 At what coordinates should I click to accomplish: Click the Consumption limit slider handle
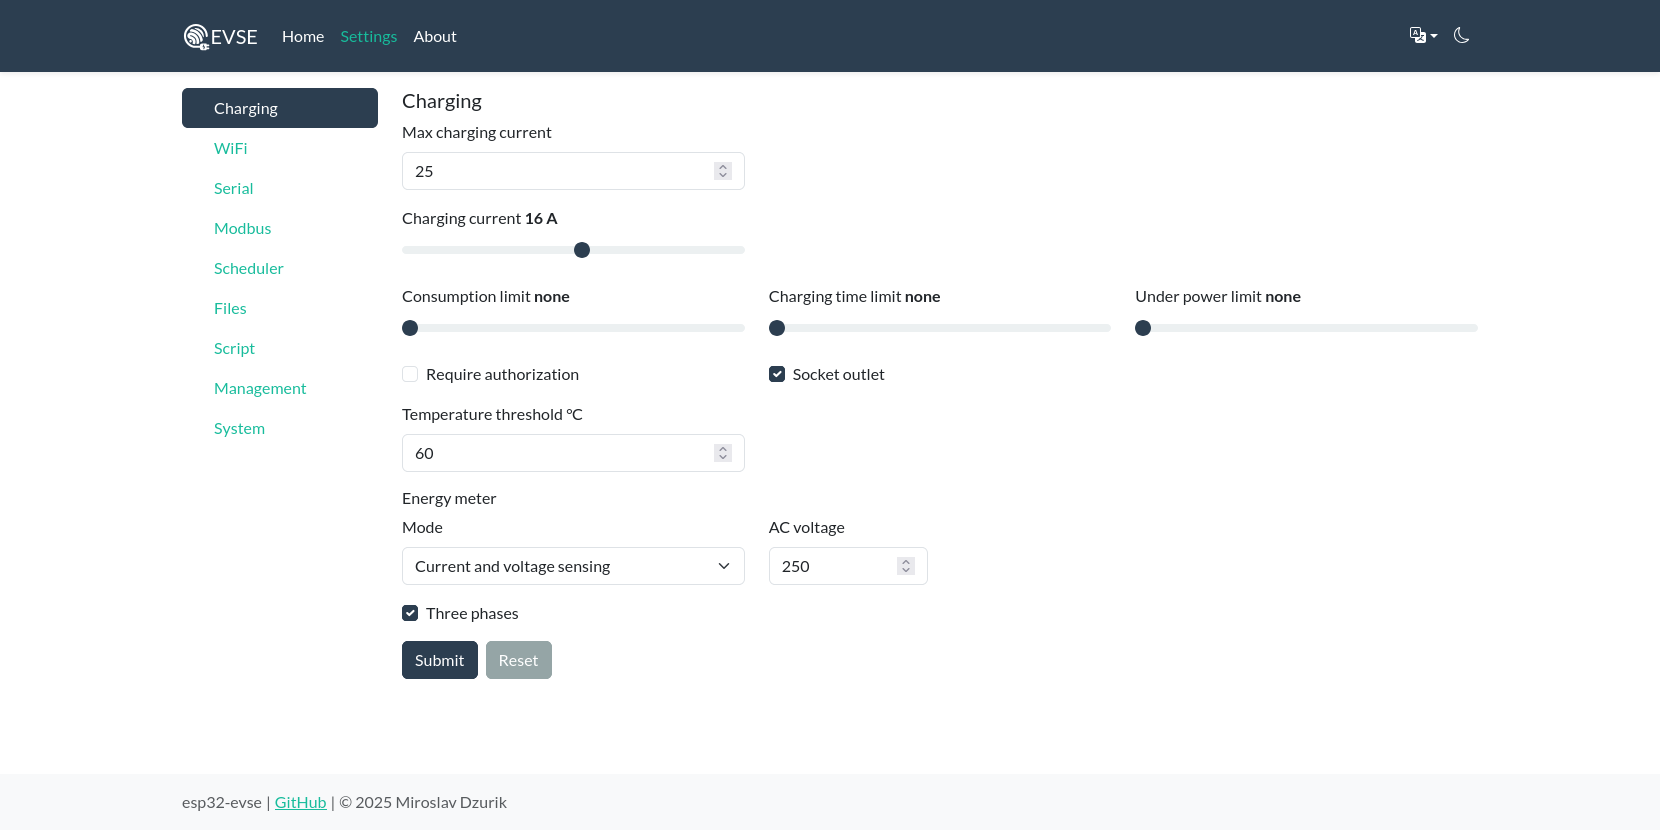pos(410,328)
